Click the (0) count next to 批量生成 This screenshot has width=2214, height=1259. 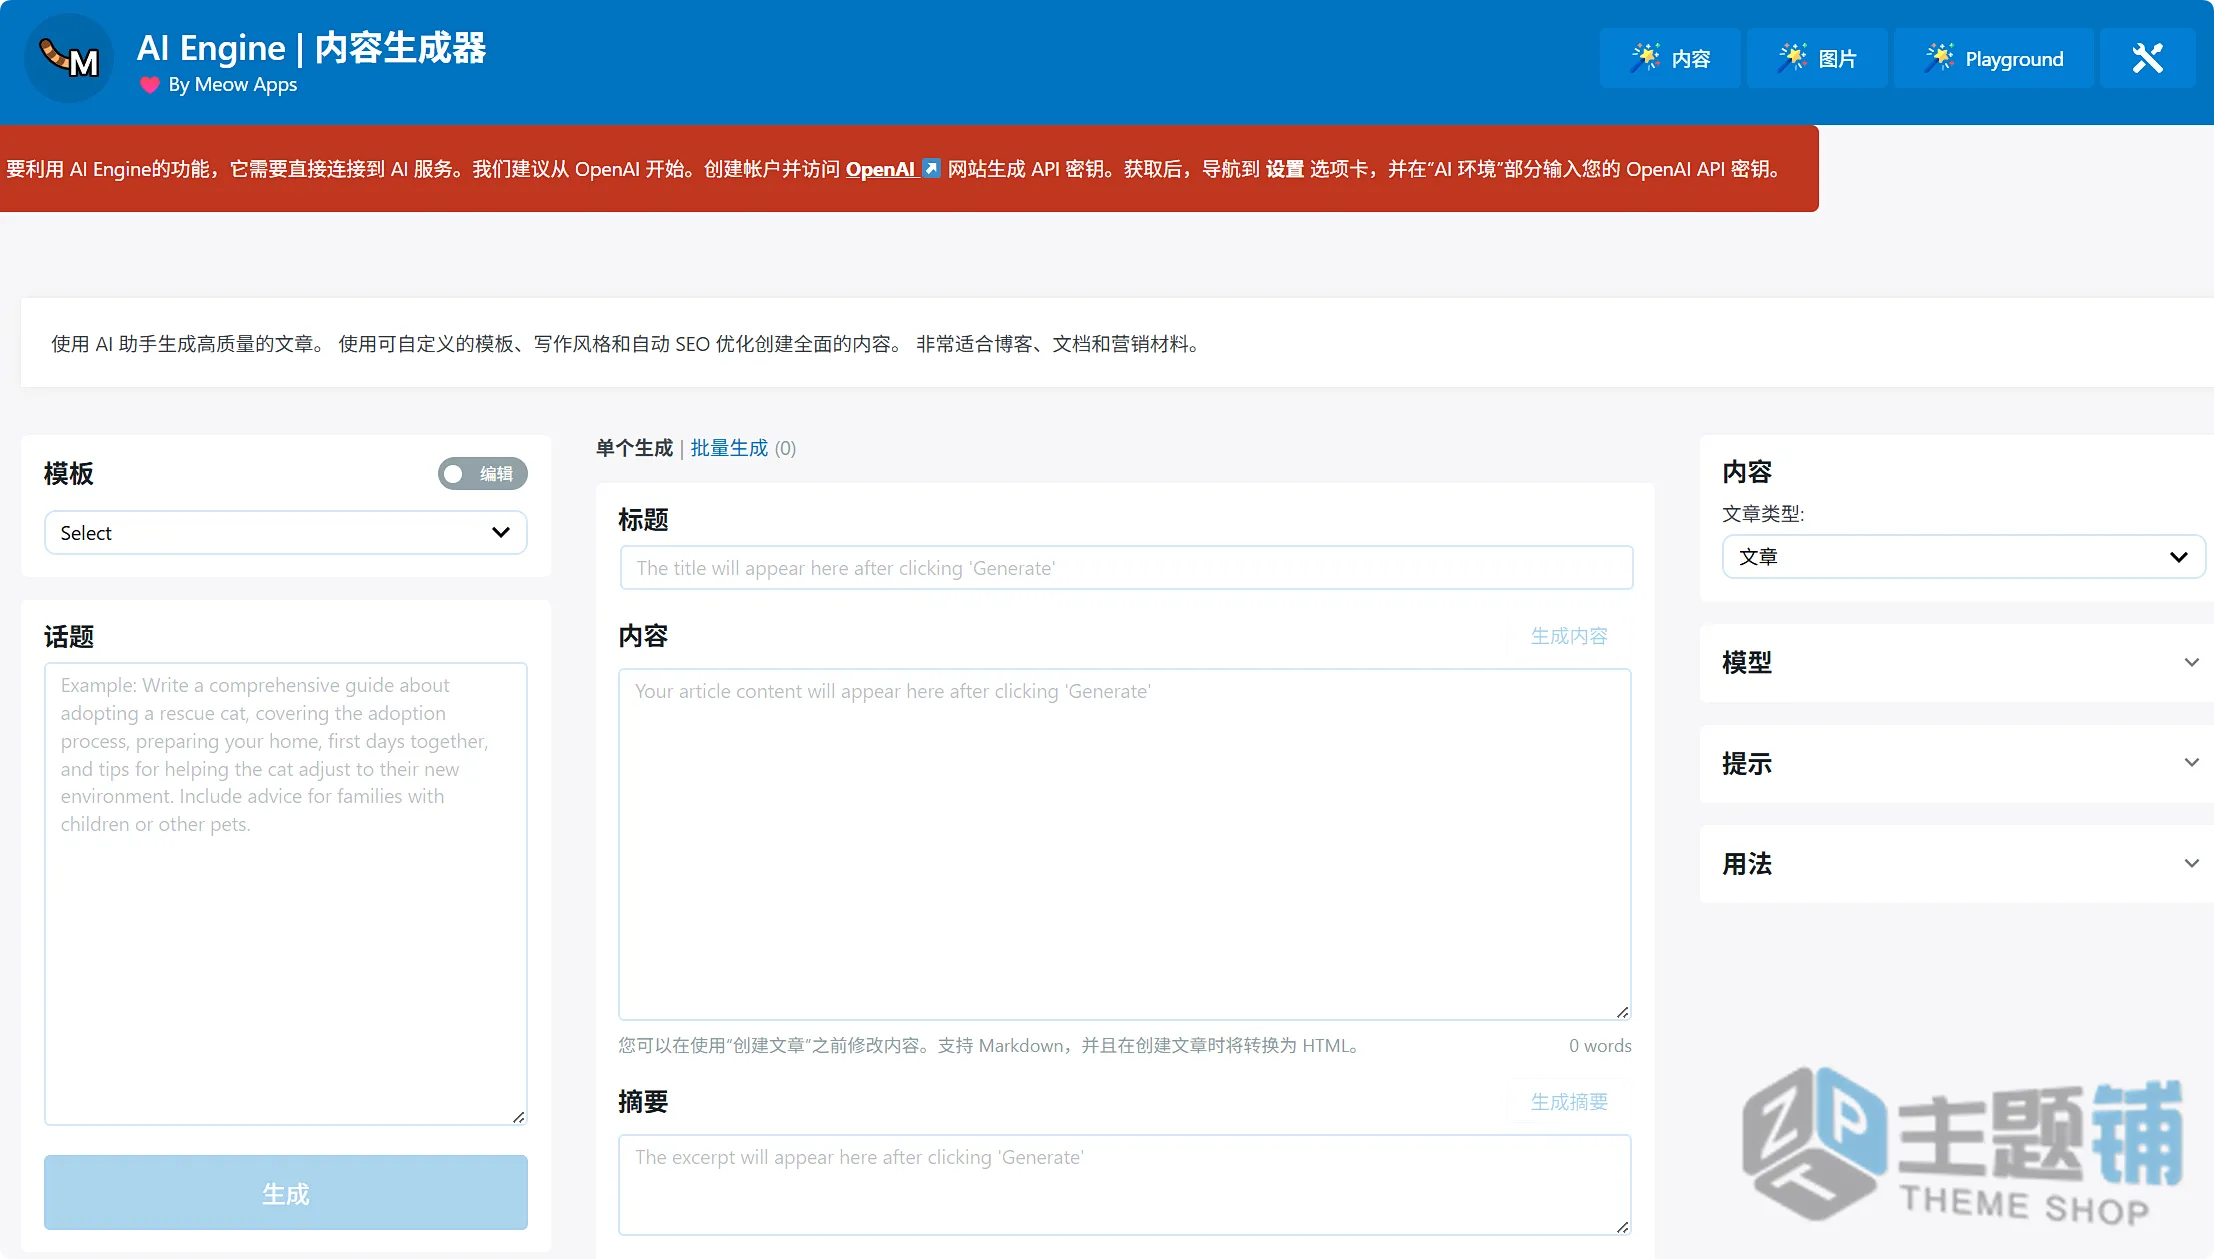click(x=785, y=448)
